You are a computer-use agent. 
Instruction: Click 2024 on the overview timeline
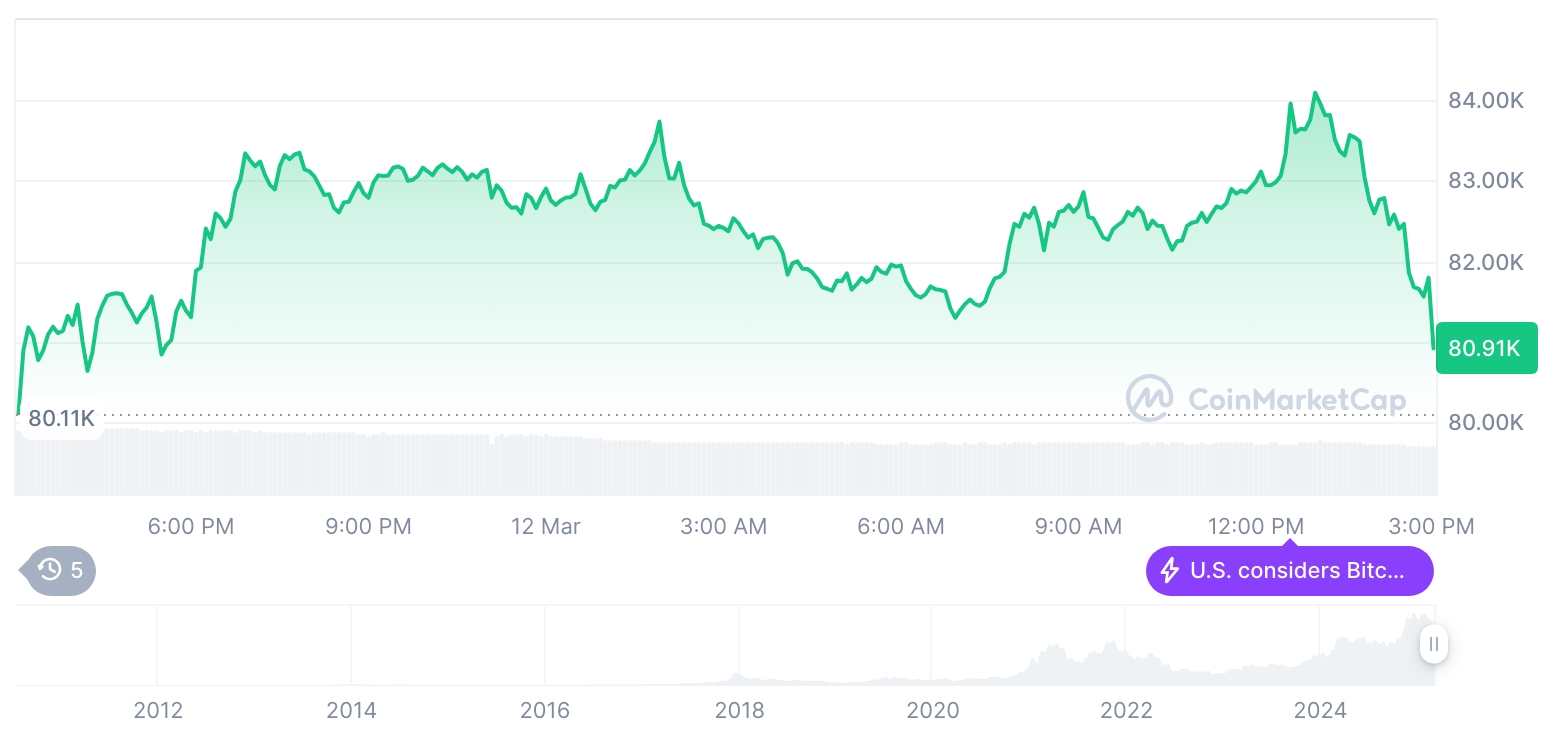click(1320, 710)
